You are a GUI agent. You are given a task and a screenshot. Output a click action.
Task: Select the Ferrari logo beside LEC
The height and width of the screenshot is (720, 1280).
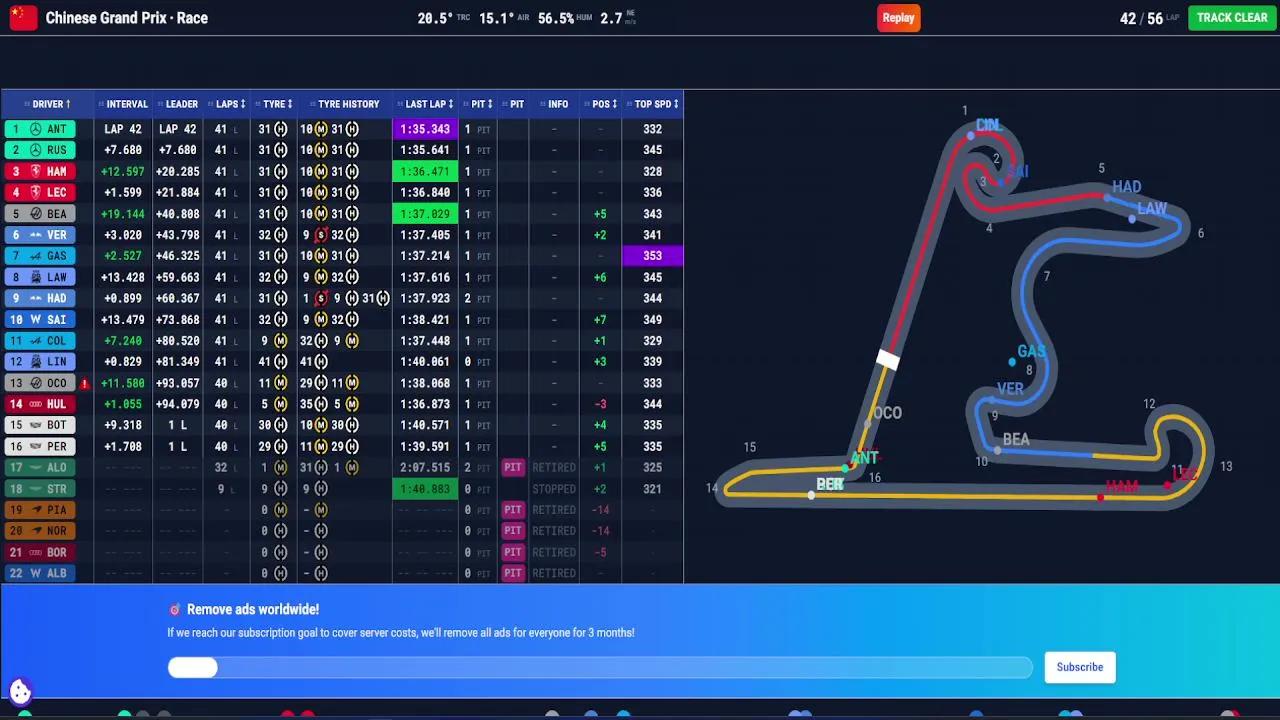(35, 193)
